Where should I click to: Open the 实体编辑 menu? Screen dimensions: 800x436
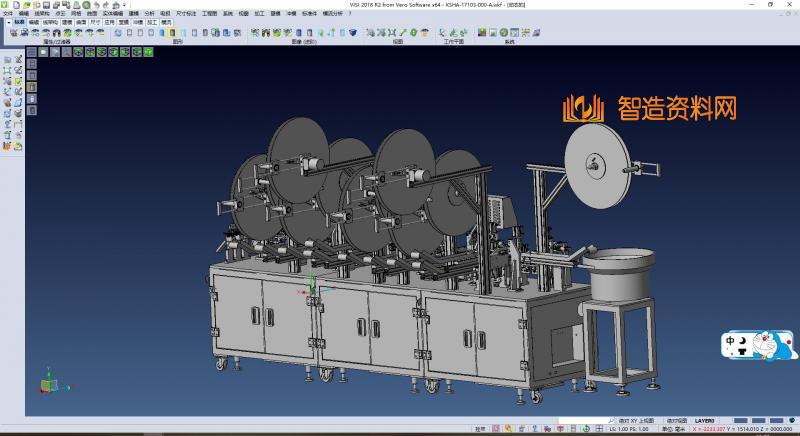point(113,13)
